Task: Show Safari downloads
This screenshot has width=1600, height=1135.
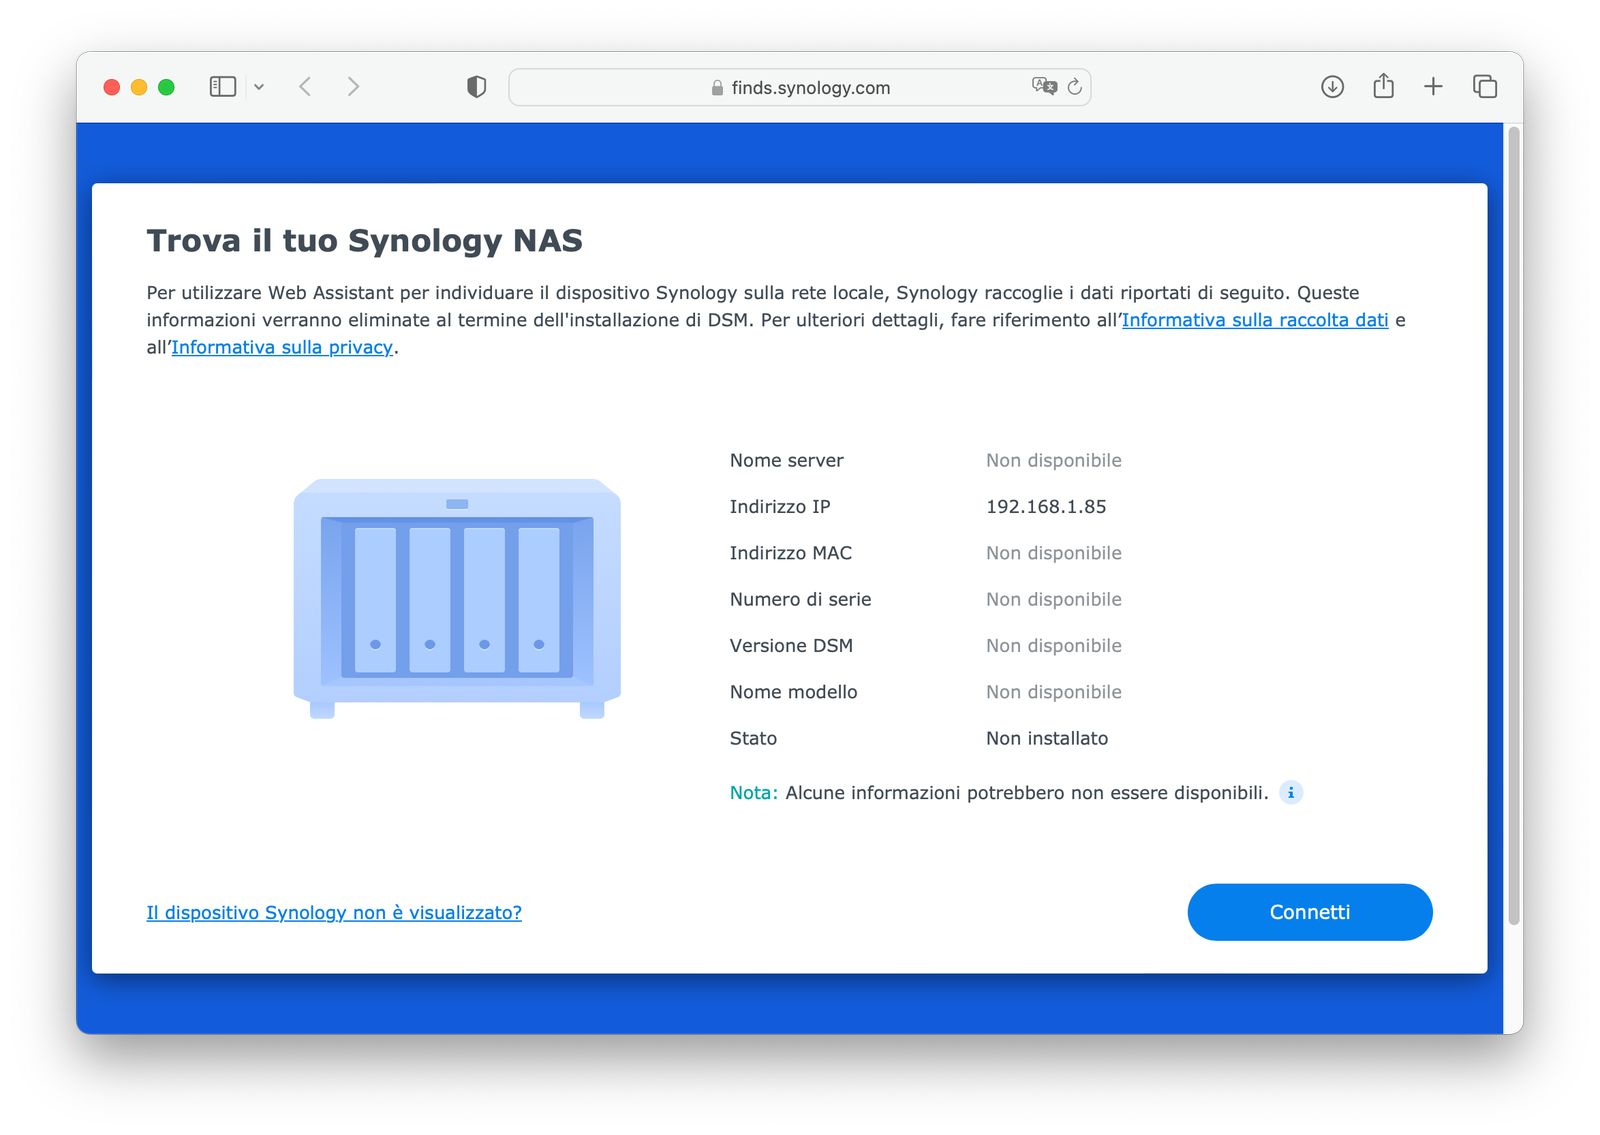Action: (x=1332, y=87)
